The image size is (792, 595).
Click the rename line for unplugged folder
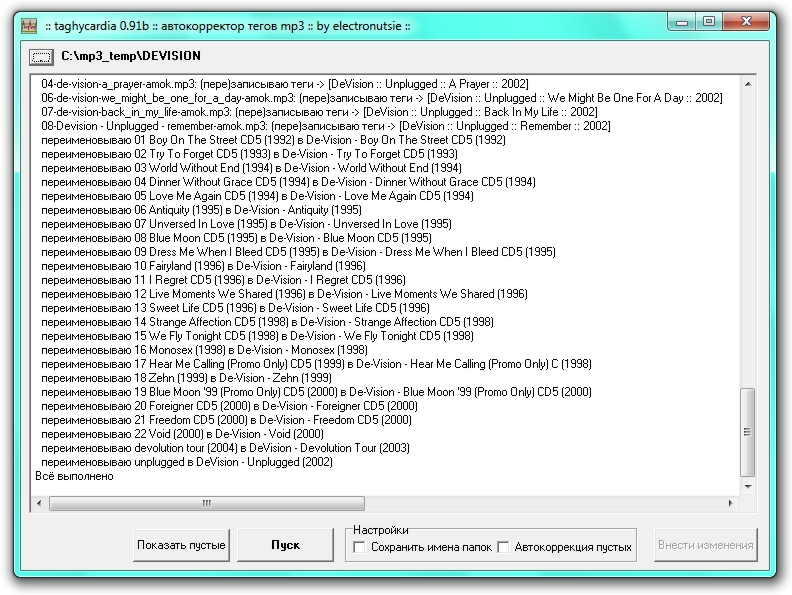(x=187, y=462)
